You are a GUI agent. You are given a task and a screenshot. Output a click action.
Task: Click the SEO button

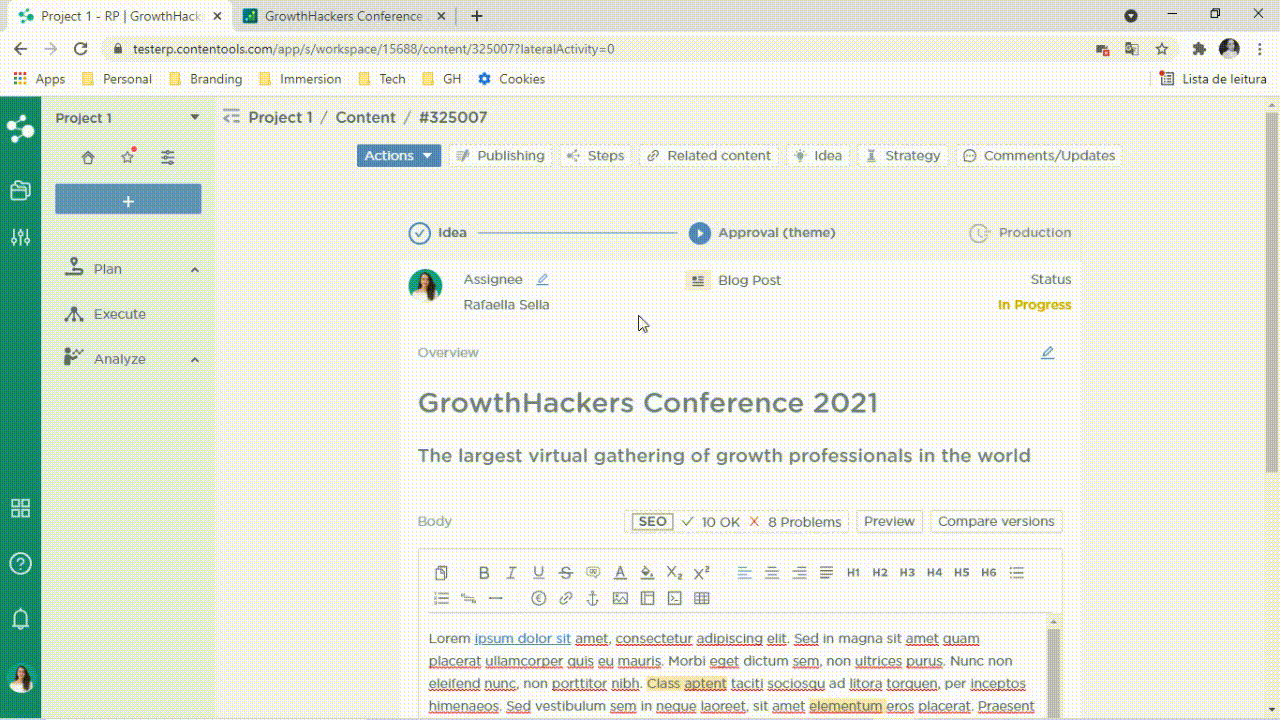(x=652, y=521)
